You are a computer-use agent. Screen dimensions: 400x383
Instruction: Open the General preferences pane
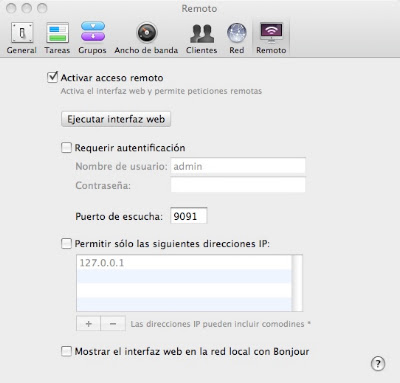22,38
